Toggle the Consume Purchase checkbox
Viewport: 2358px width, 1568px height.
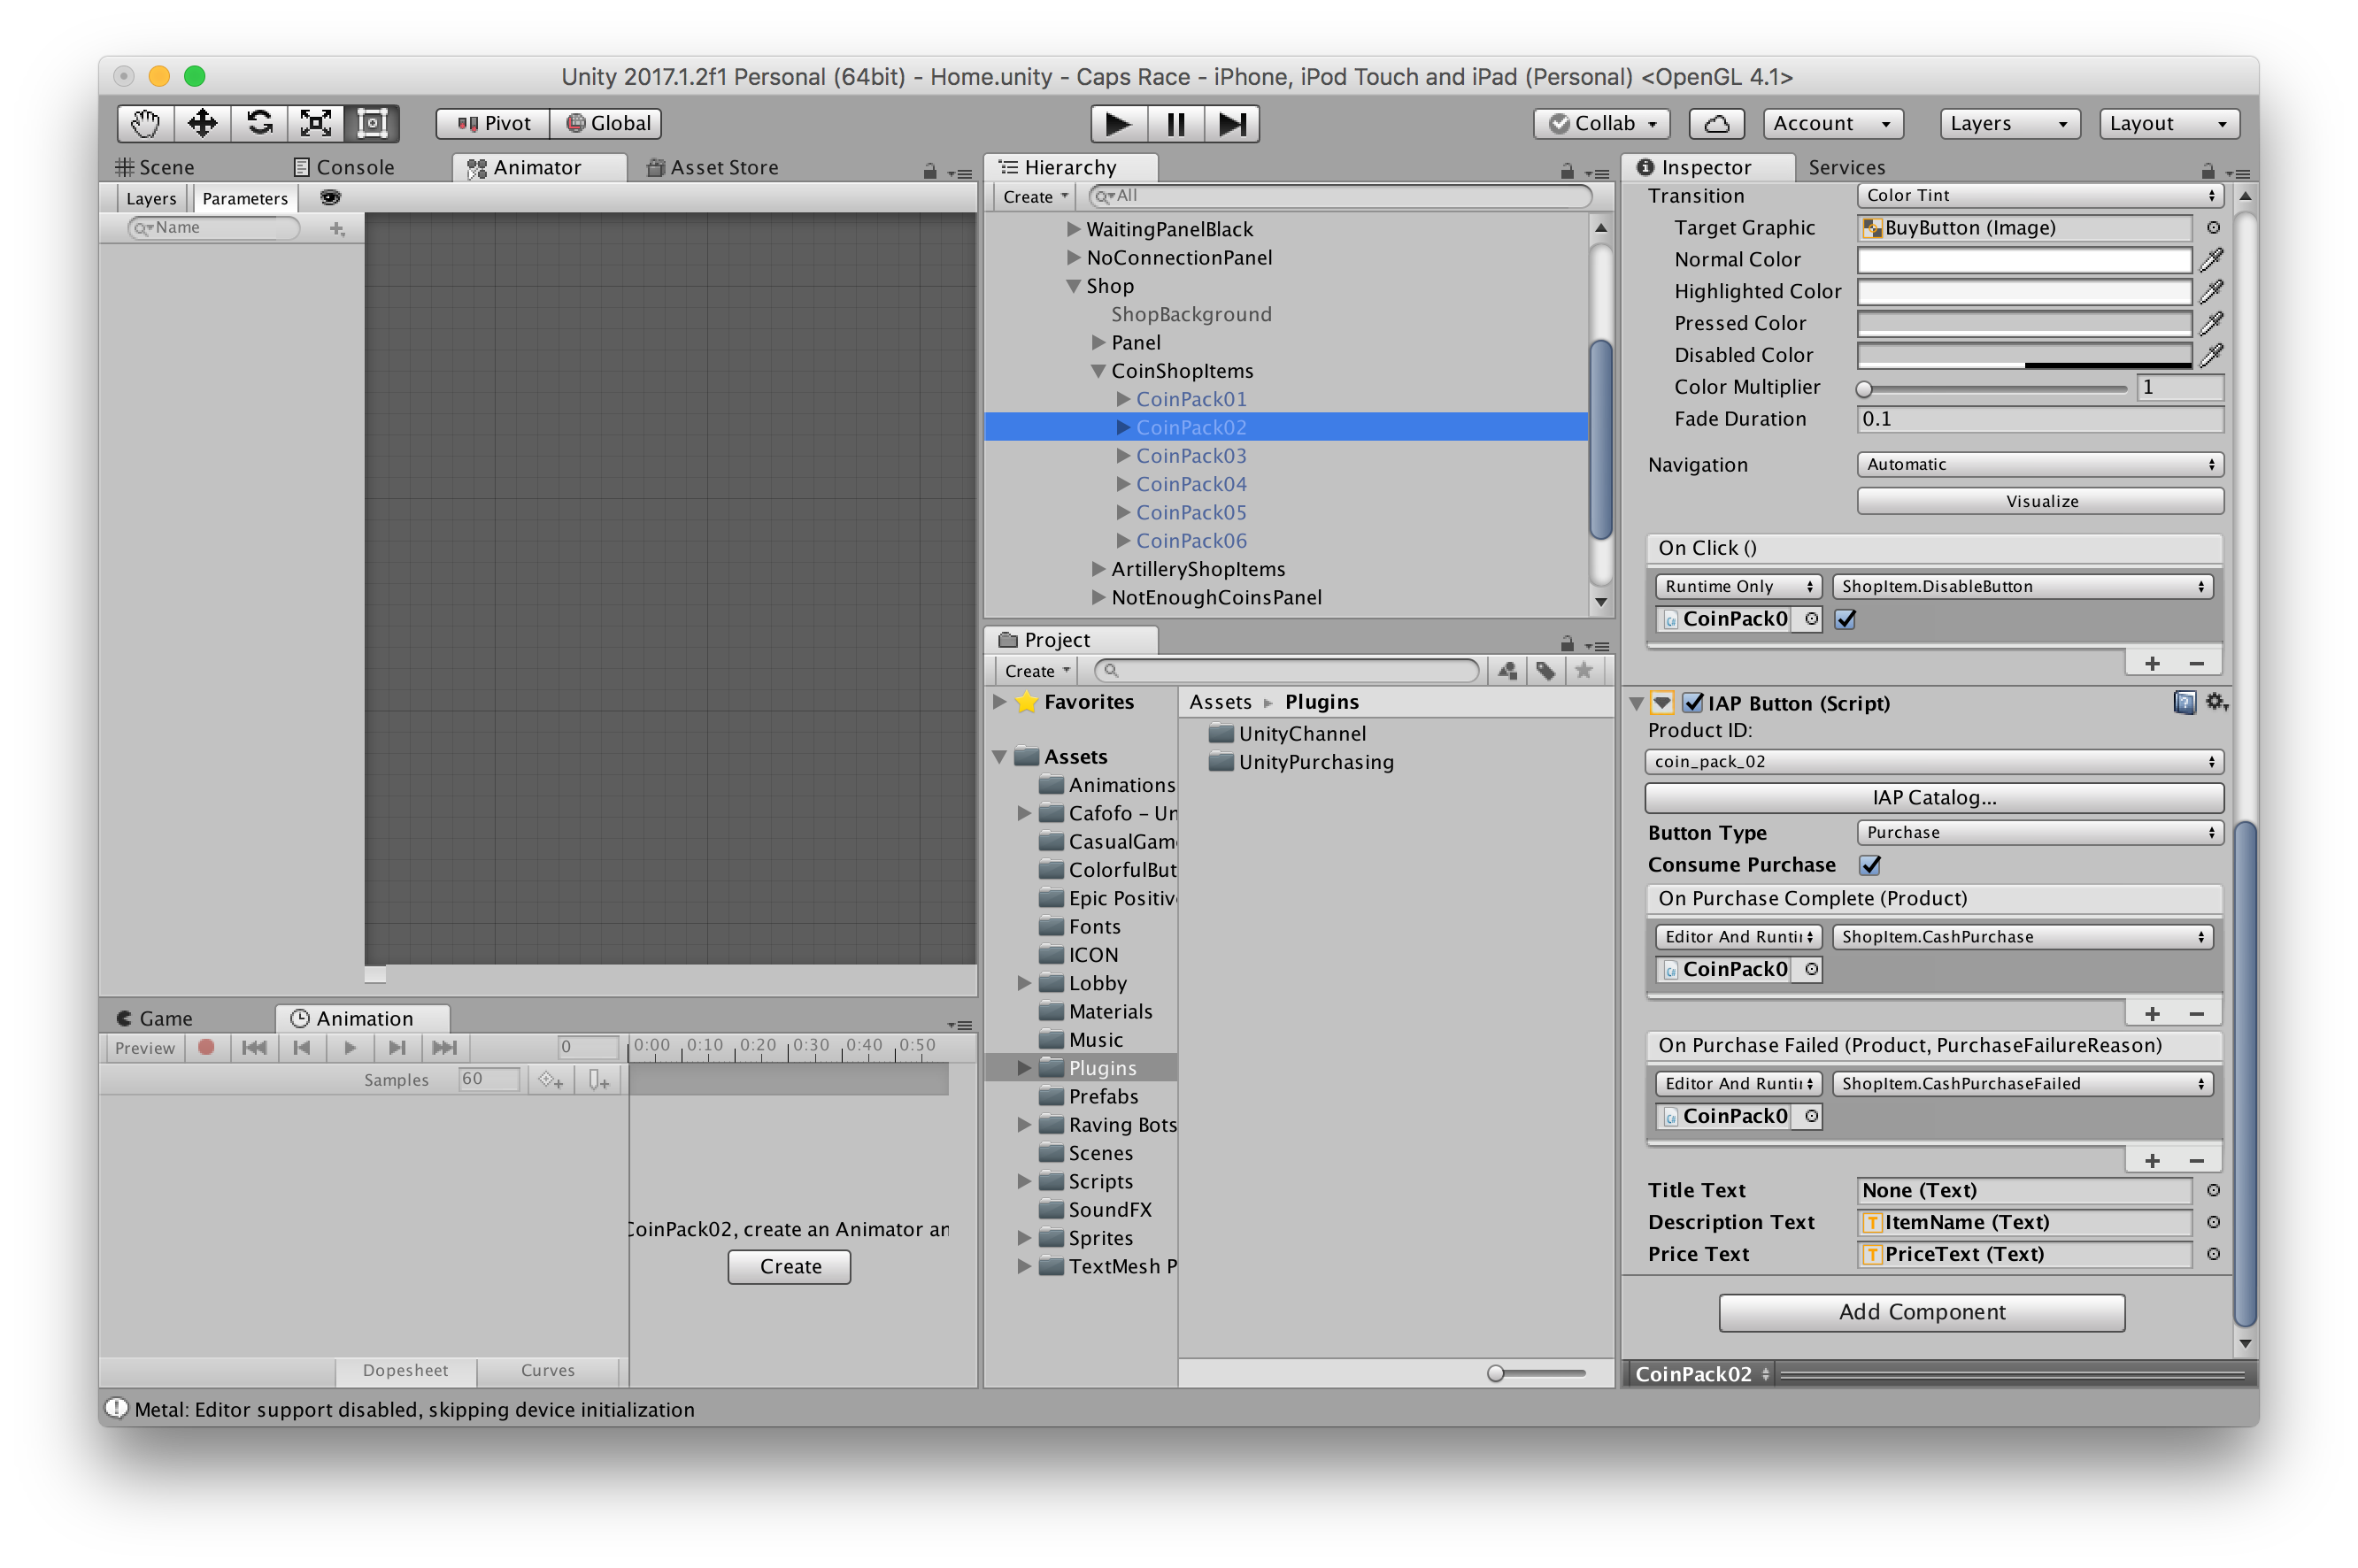pyautogui.click(x=1870, y=865)
